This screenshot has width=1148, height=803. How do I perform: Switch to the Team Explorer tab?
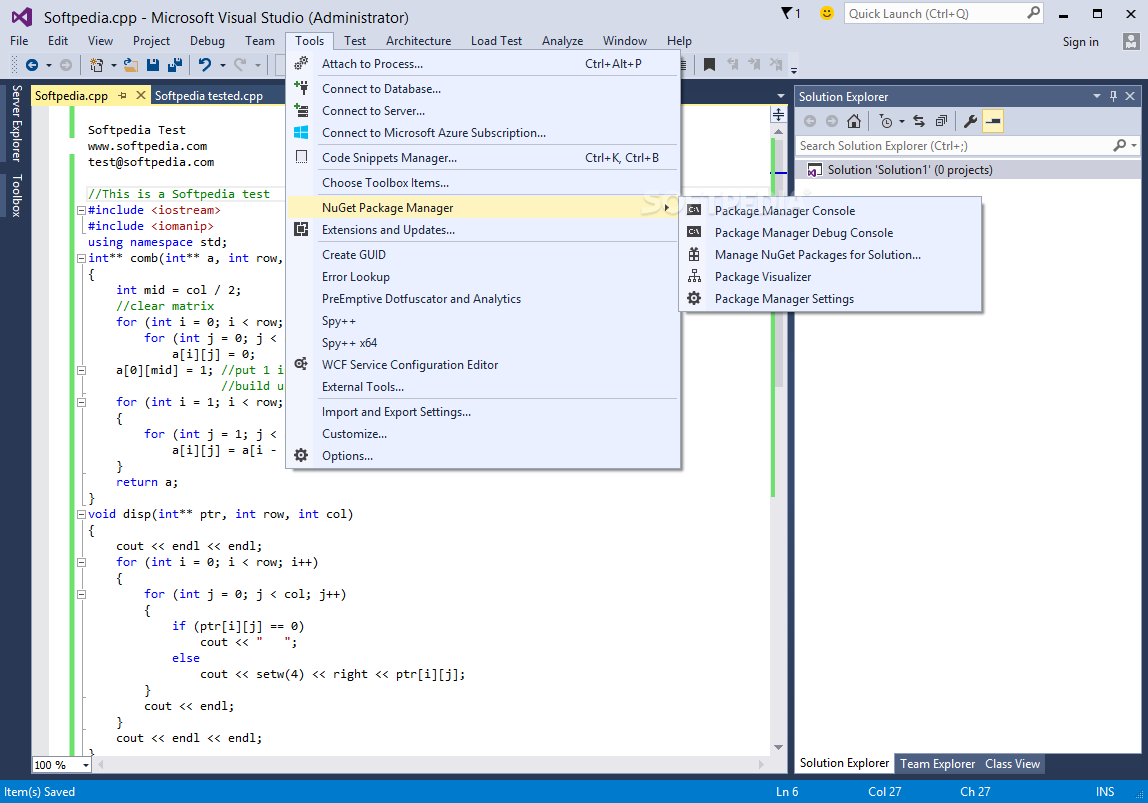(x=937, y=763)
